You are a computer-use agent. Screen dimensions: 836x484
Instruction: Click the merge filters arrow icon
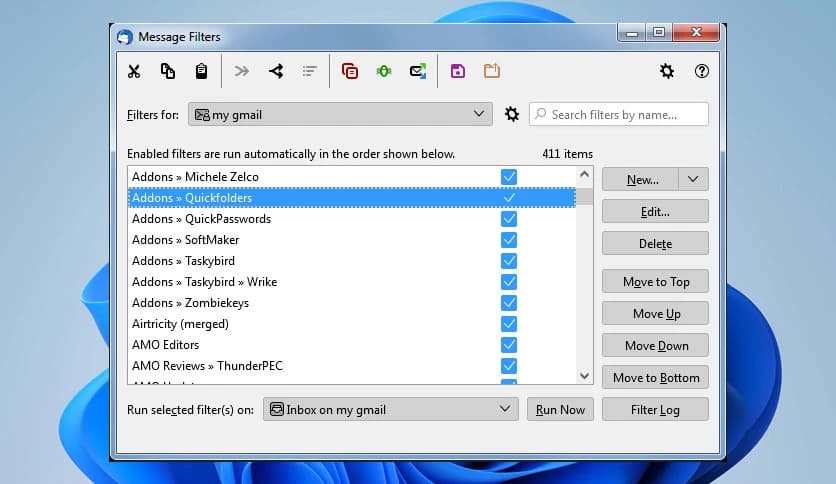[x=276, y=71]
